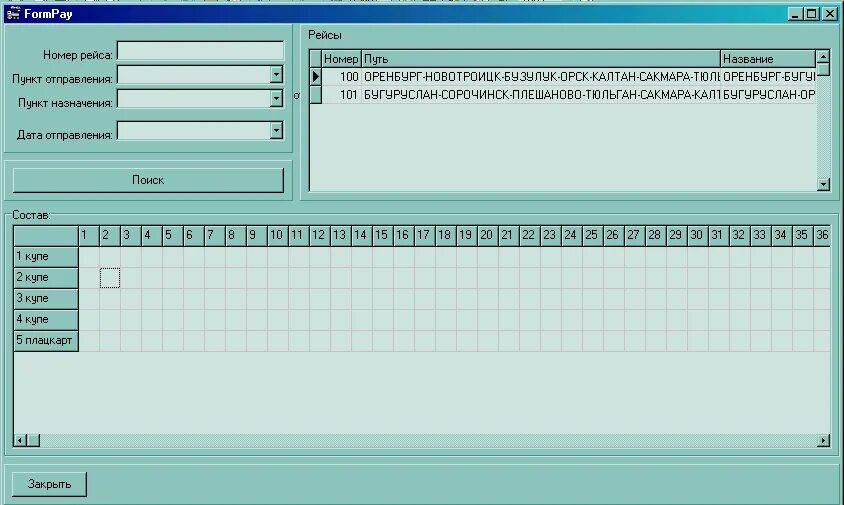Click seat column header 1
The height and width of the screenshot is (505, 844).
point(89,235)
